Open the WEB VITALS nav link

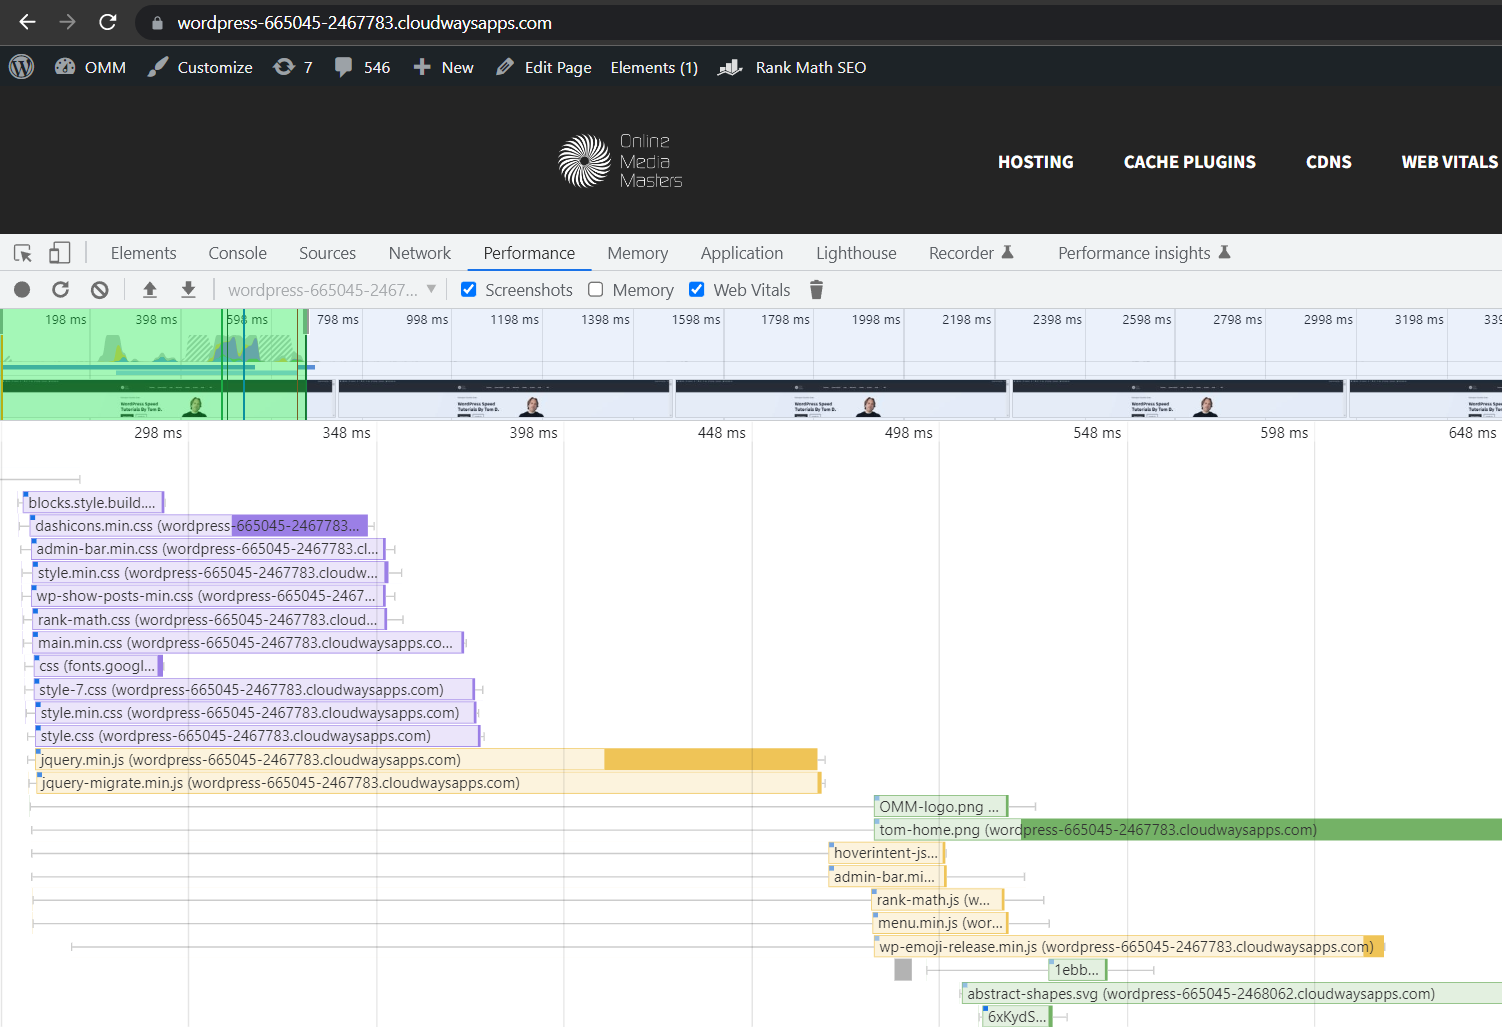tap(1449, 162)
